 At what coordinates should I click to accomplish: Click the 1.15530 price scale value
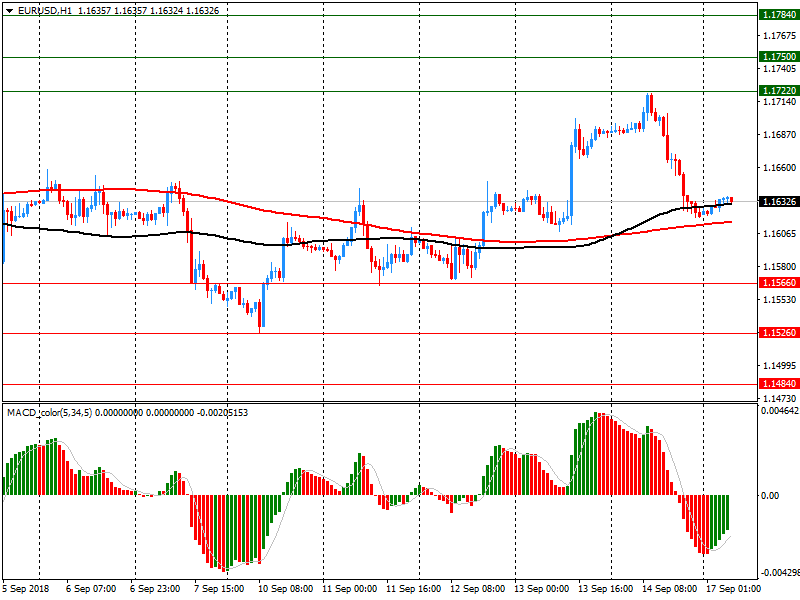click(x=779, y=299)
